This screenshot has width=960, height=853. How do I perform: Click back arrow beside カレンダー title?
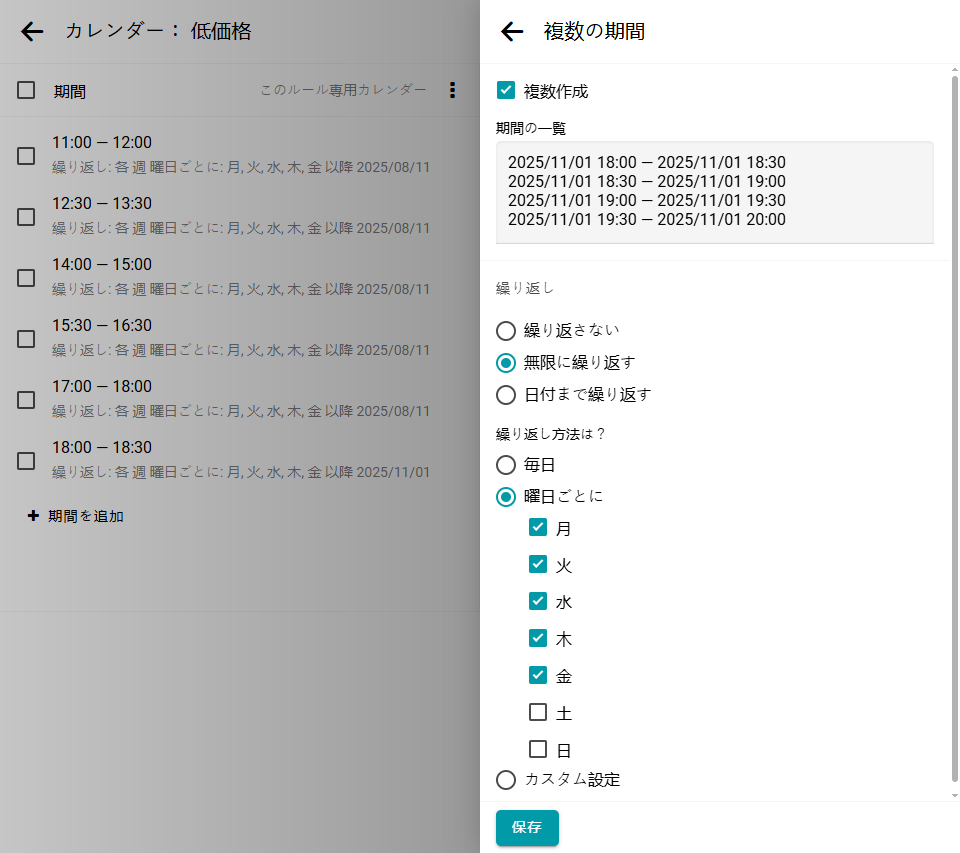(x=32, y=32)
